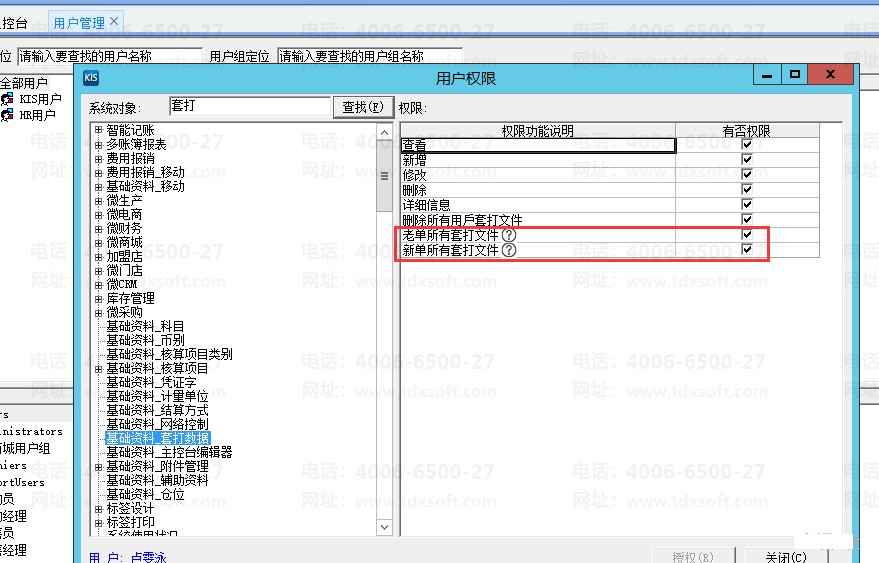Click the user group name search field
This screenshot has height=563, width=879.
370,56
